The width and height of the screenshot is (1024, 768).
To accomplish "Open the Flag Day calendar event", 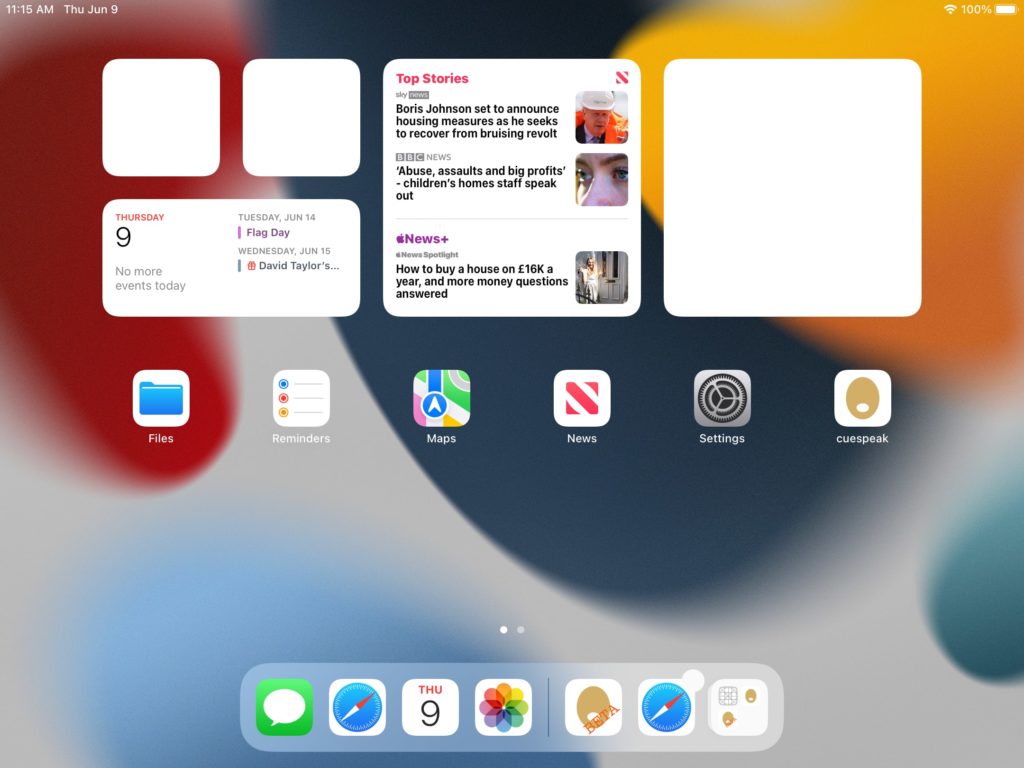I will (268, 232).
